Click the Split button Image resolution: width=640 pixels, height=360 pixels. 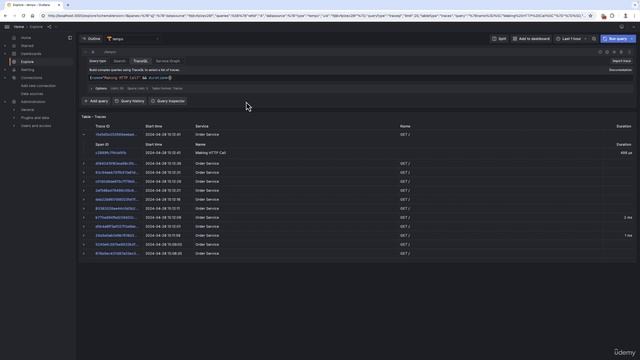point(499,39)
